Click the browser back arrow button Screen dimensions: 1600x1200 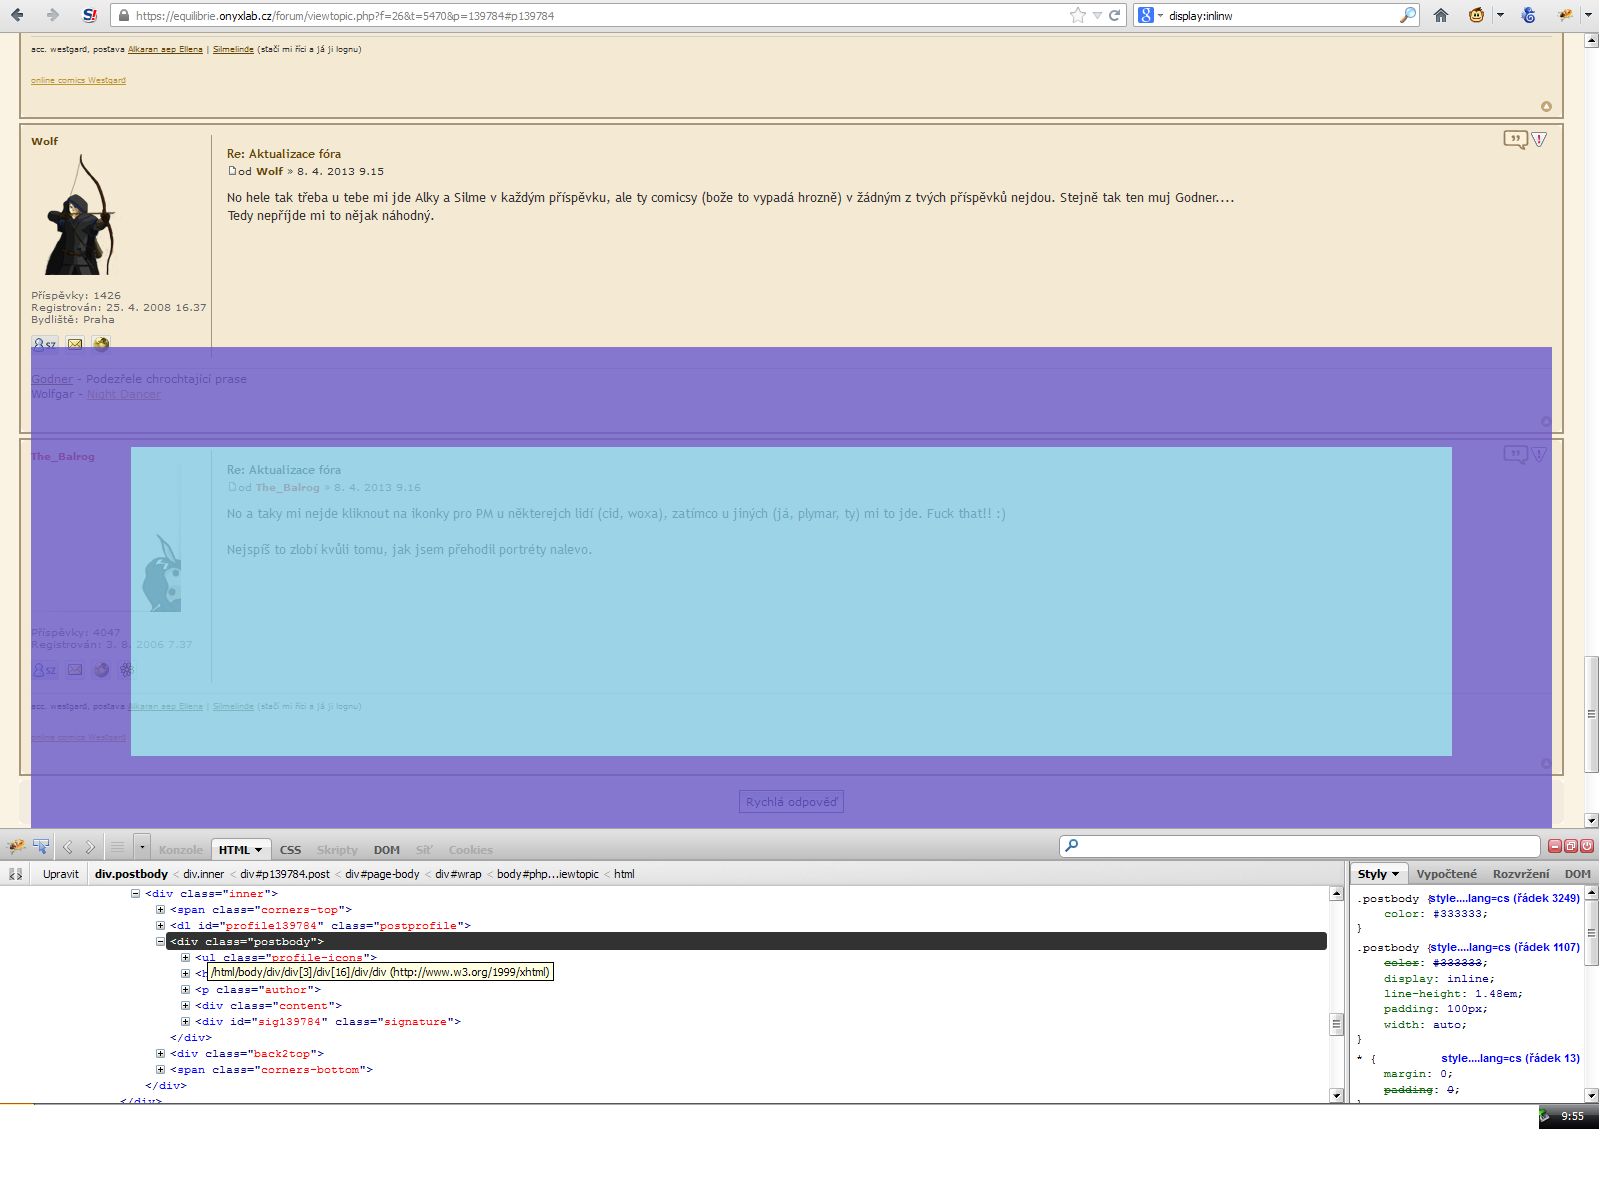pos(18,15)
